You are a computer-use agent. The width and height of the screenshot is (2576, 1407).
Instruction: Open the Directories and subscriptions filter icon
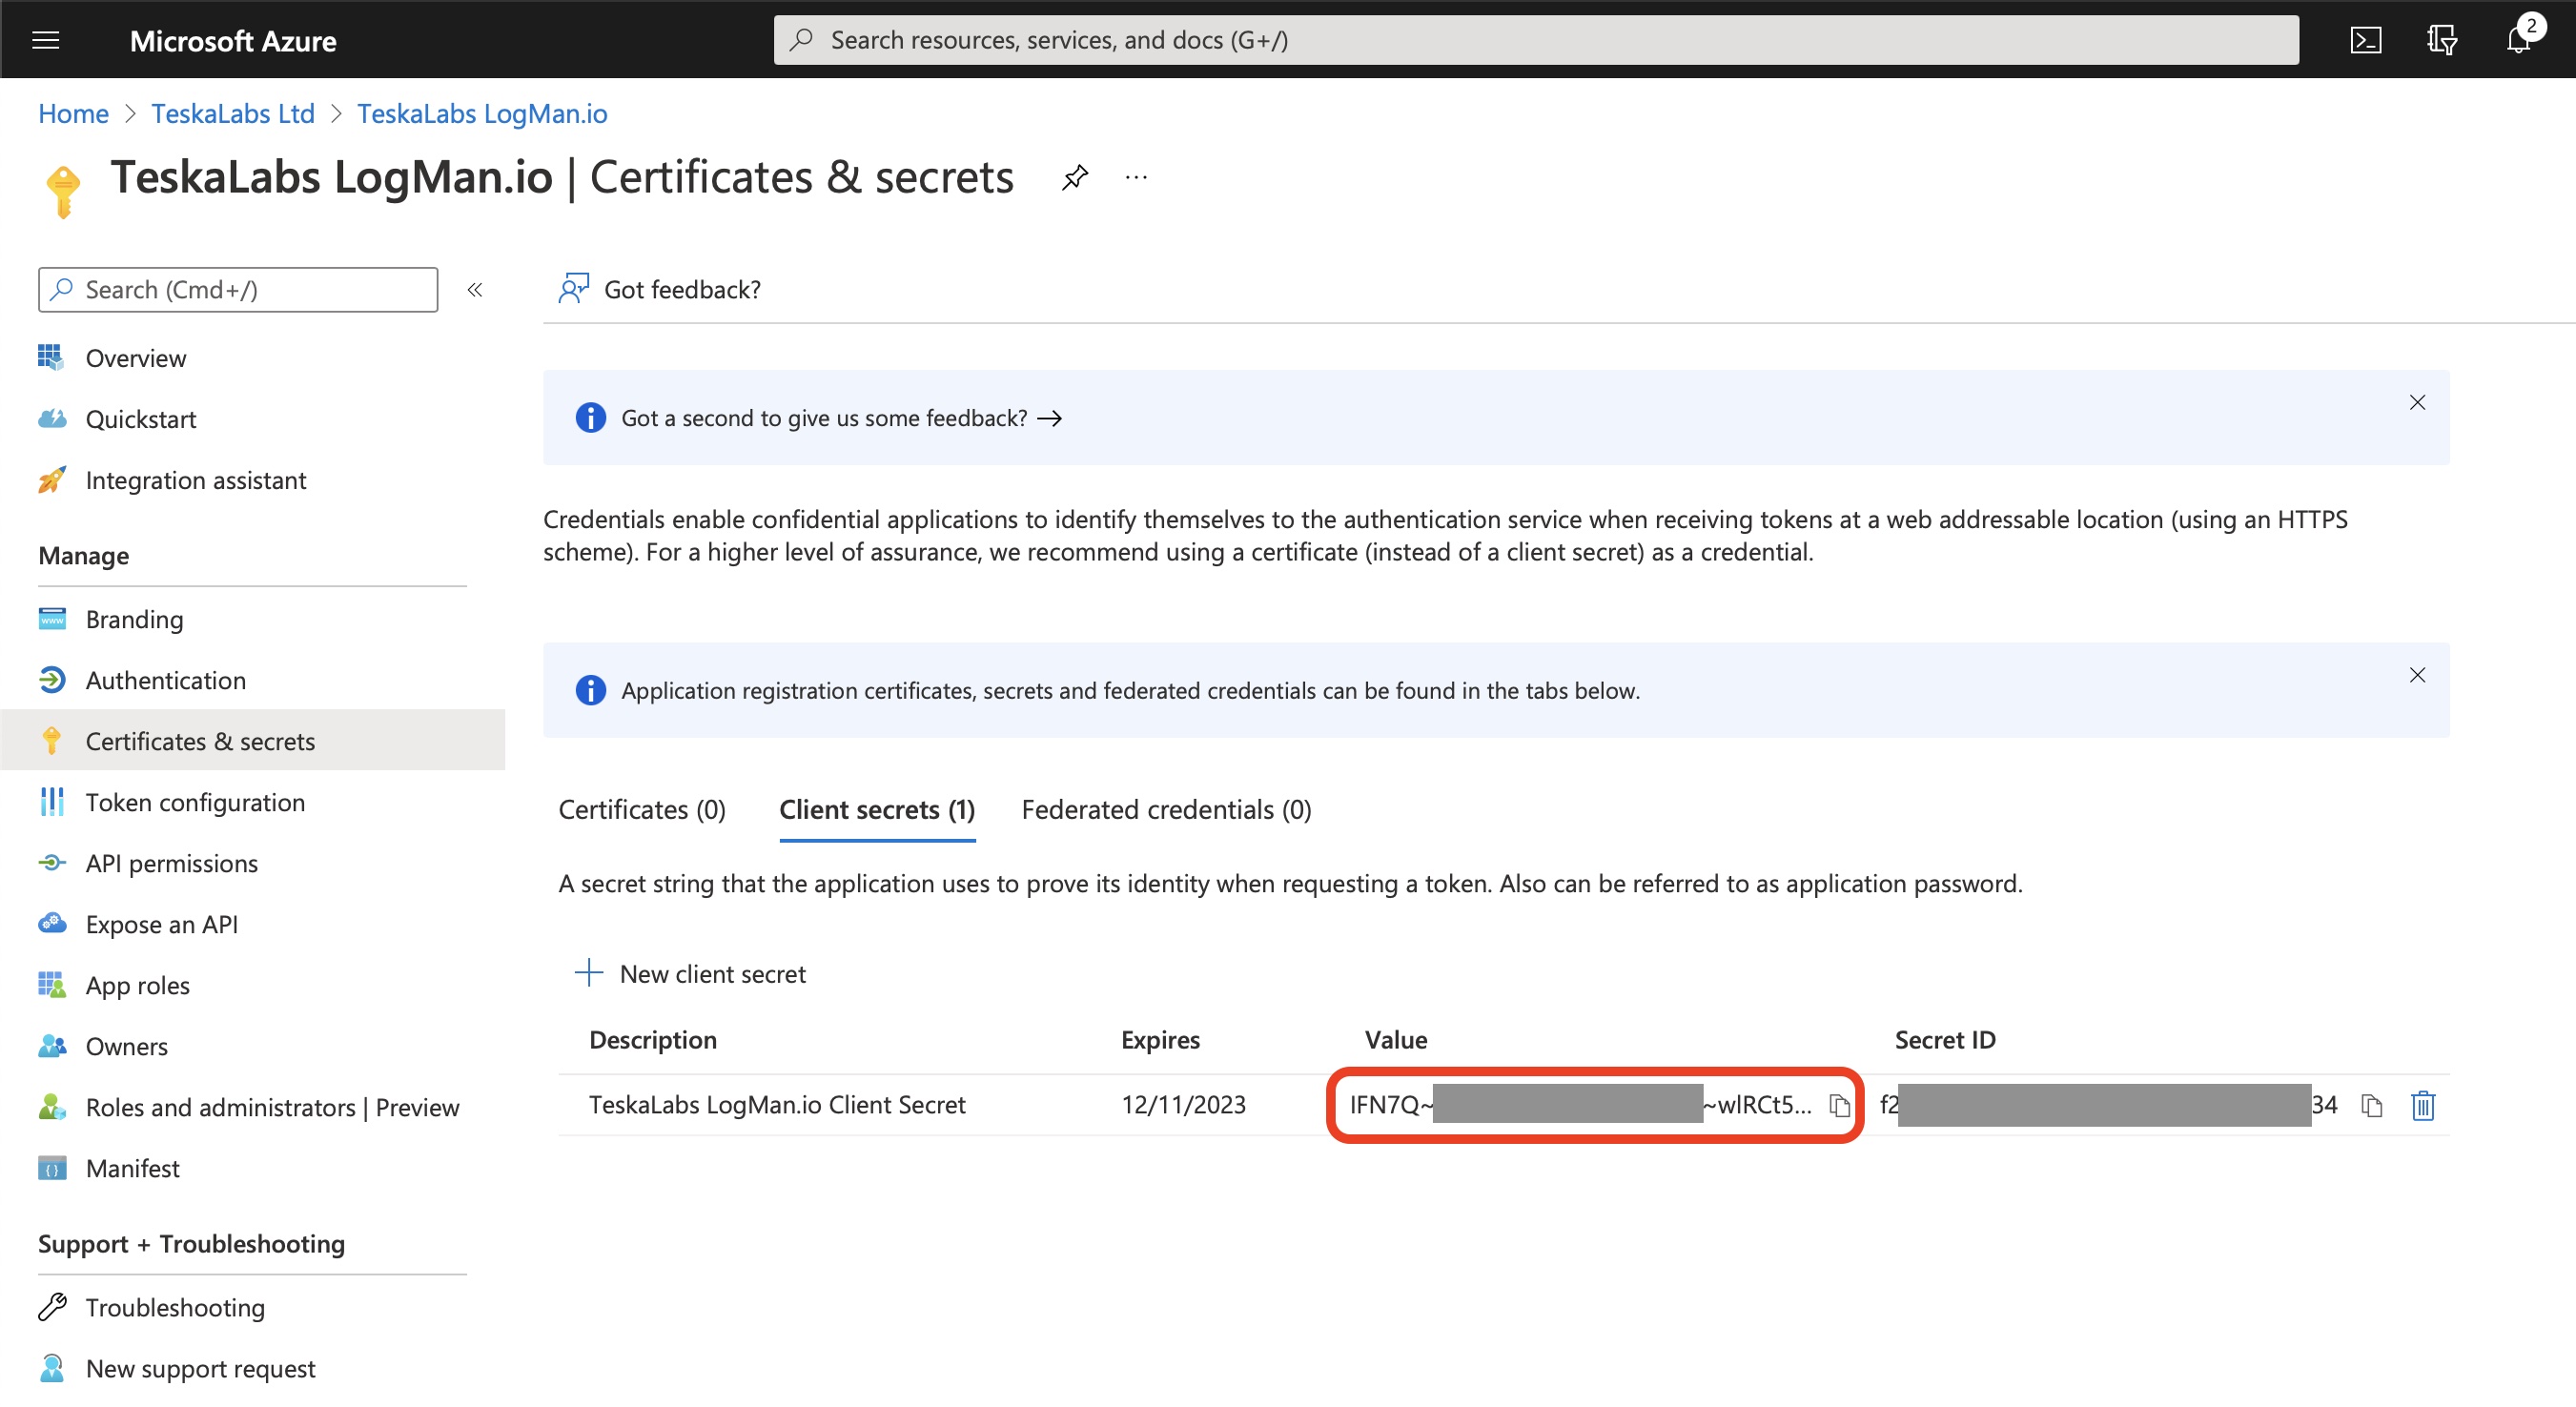tap(2441, 40)
